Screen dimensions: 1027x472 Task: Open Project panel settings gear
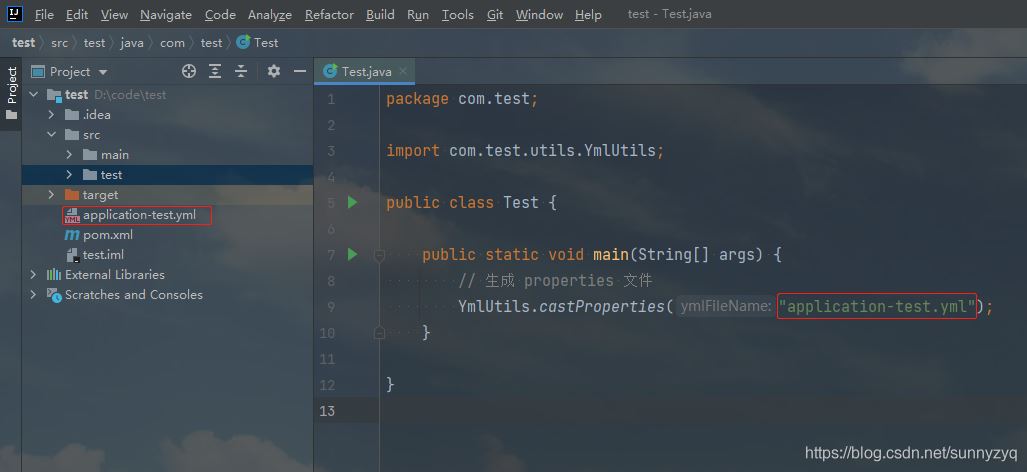point(274,71)
